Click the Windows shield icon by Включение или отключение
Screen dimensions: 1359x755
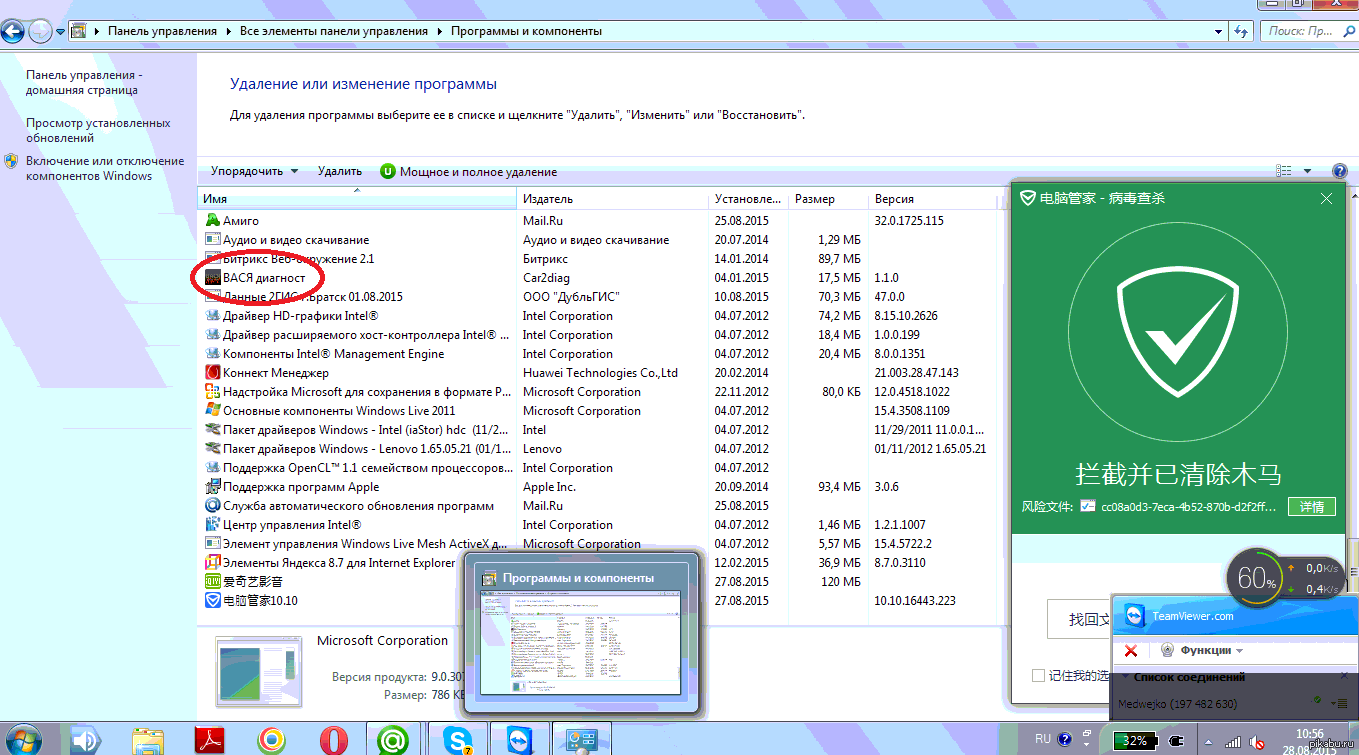(x=11, y=161)
